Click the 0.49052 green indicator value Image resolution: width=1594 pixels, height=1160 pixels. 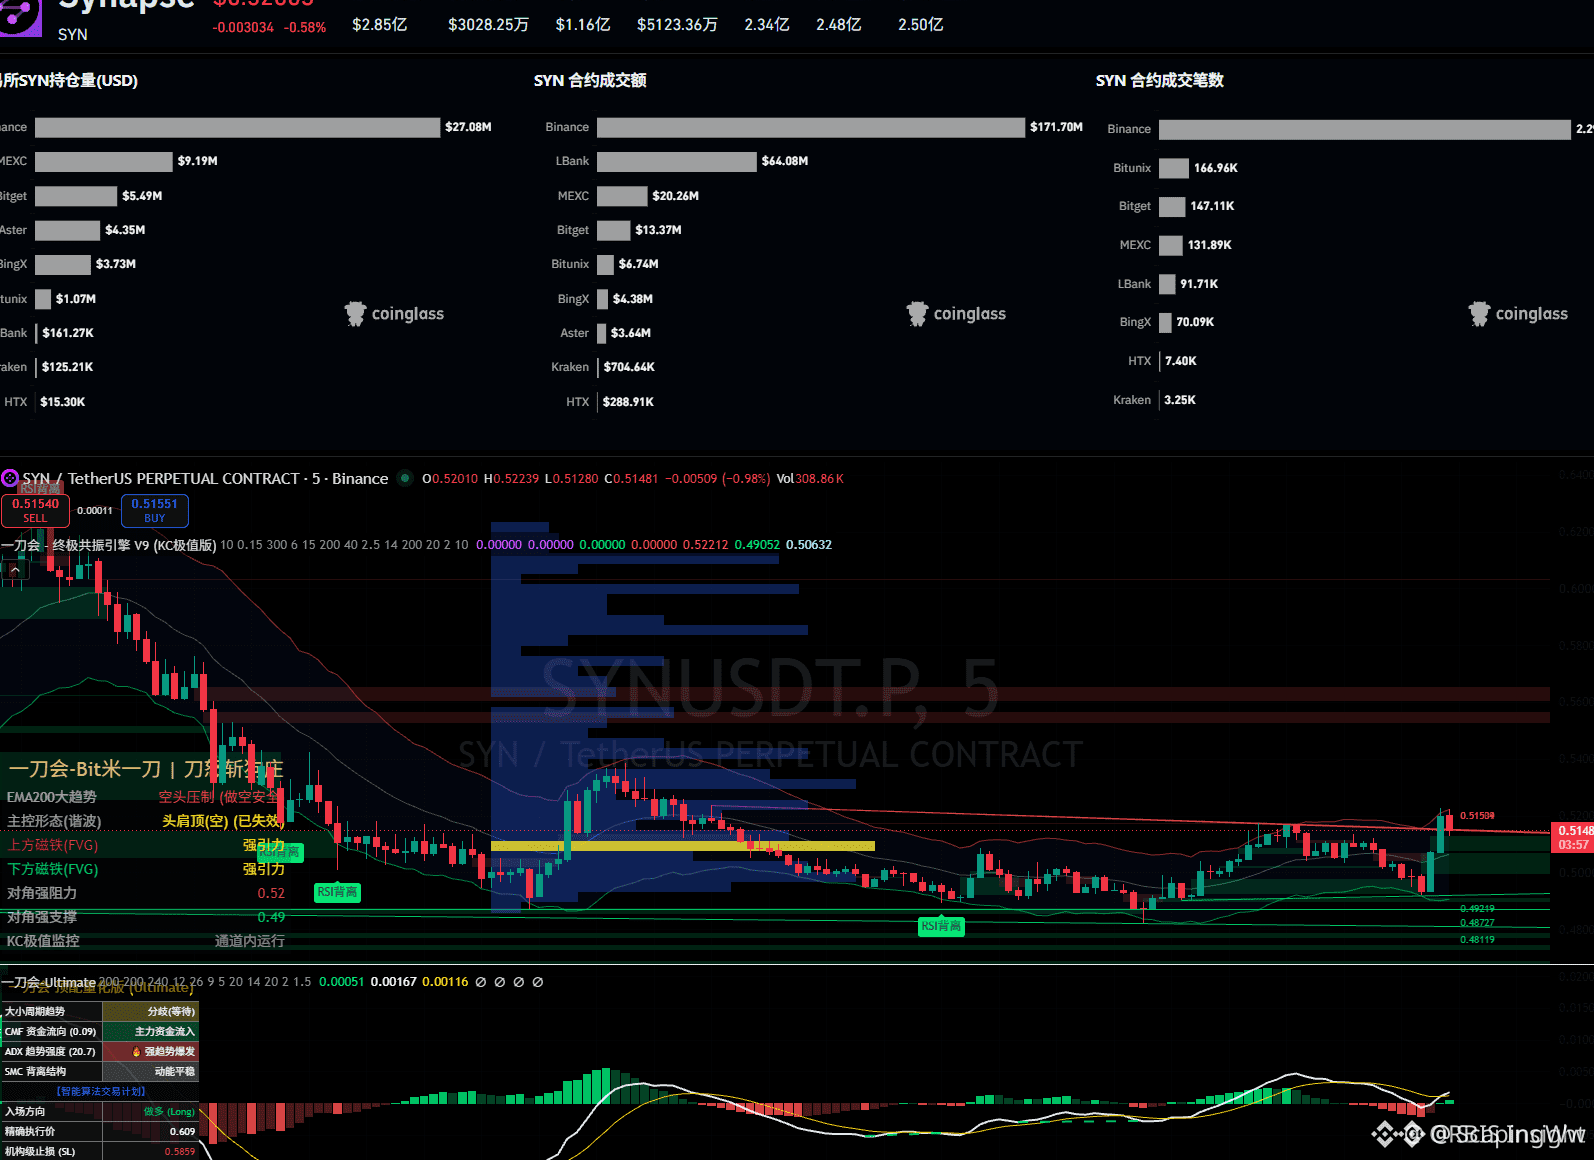tap(757, 545)
